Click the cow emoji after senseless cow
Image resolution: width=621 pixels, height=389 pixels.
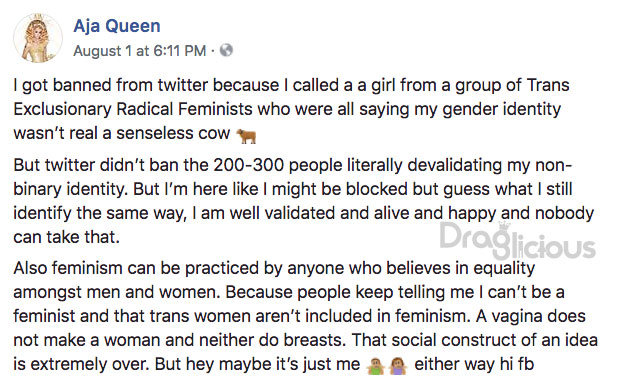click(246, 136)
